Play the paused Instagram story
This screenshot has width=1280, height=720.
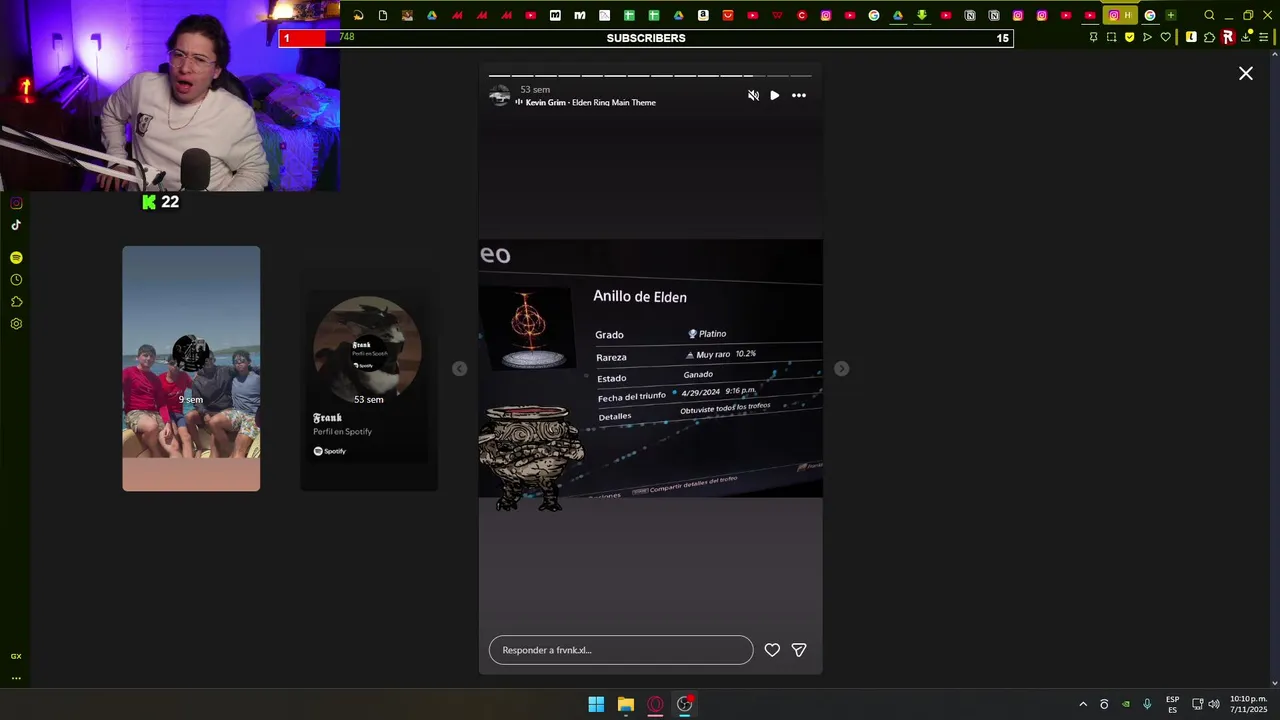point(774,96)
